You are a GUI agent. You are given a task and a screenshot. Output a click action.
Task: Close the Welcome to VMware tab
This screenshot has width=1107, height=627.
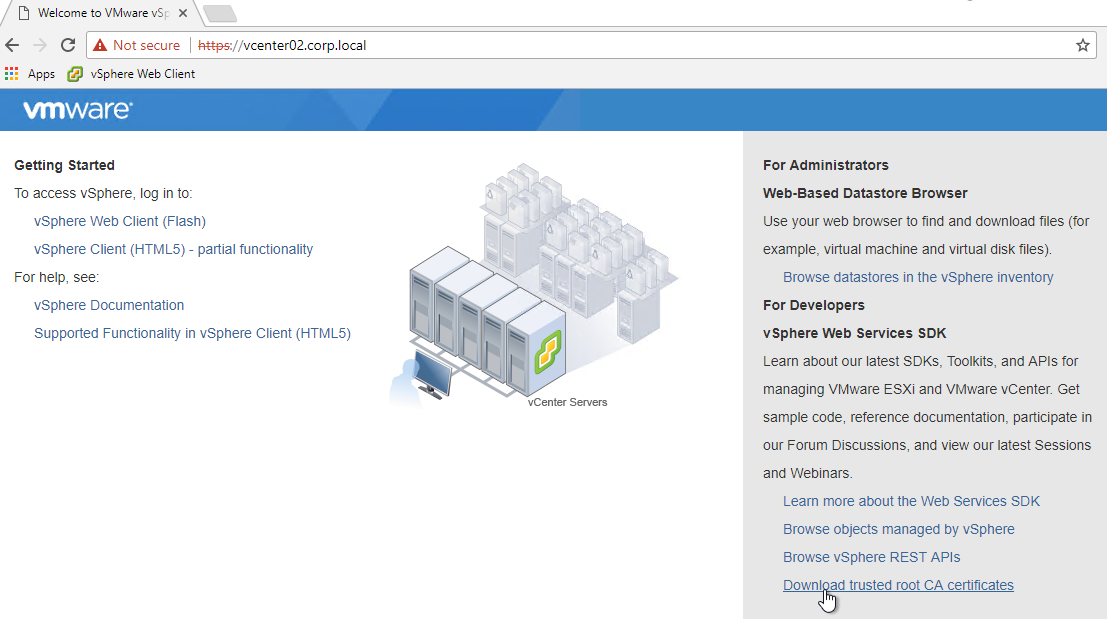point(183,13)
